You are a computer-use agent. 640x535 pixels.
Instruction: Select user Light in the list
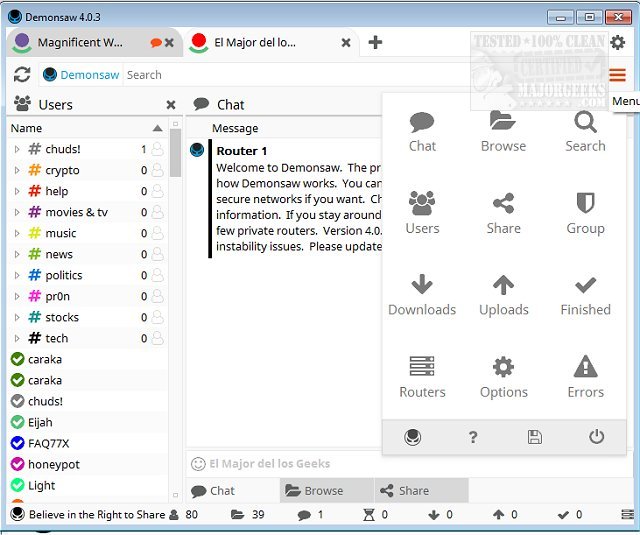(87, 485)
